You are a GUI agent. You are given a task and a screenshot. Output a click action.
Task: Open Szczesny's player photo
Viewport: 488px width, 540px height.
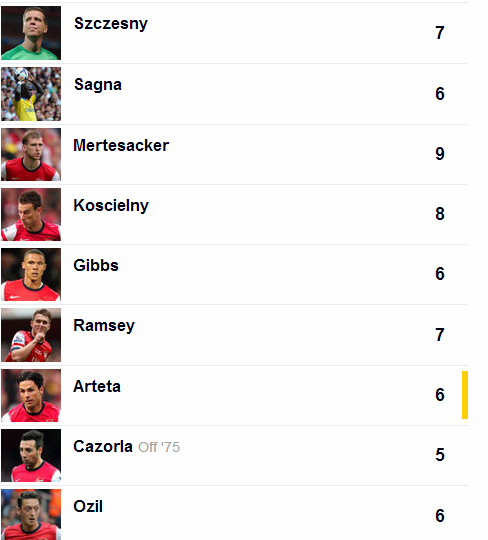(x=31, y=33)
